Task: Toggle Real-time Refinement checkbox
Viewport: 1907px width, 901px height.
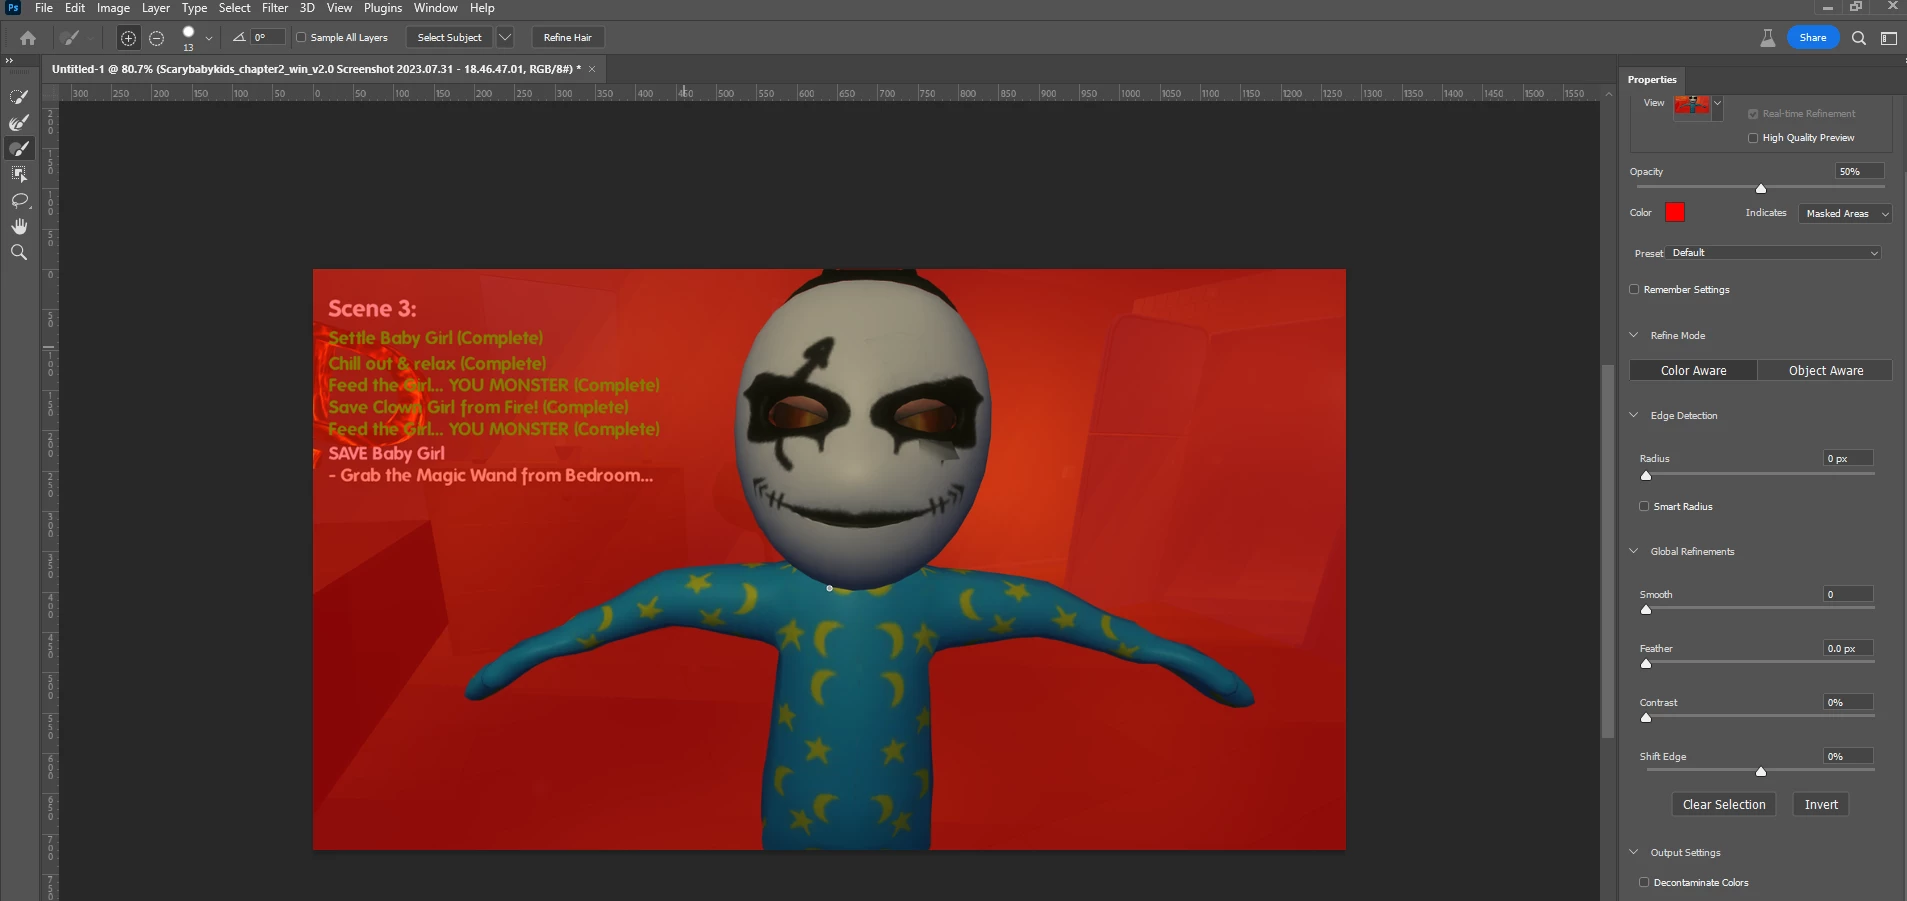Action: pos(1753,114)
